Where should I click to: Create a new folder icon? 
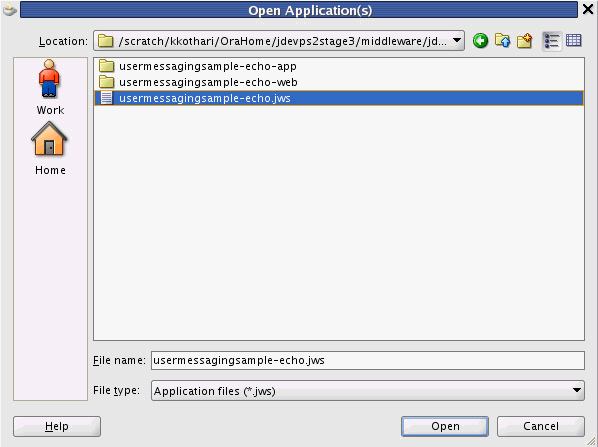[525, 40]
